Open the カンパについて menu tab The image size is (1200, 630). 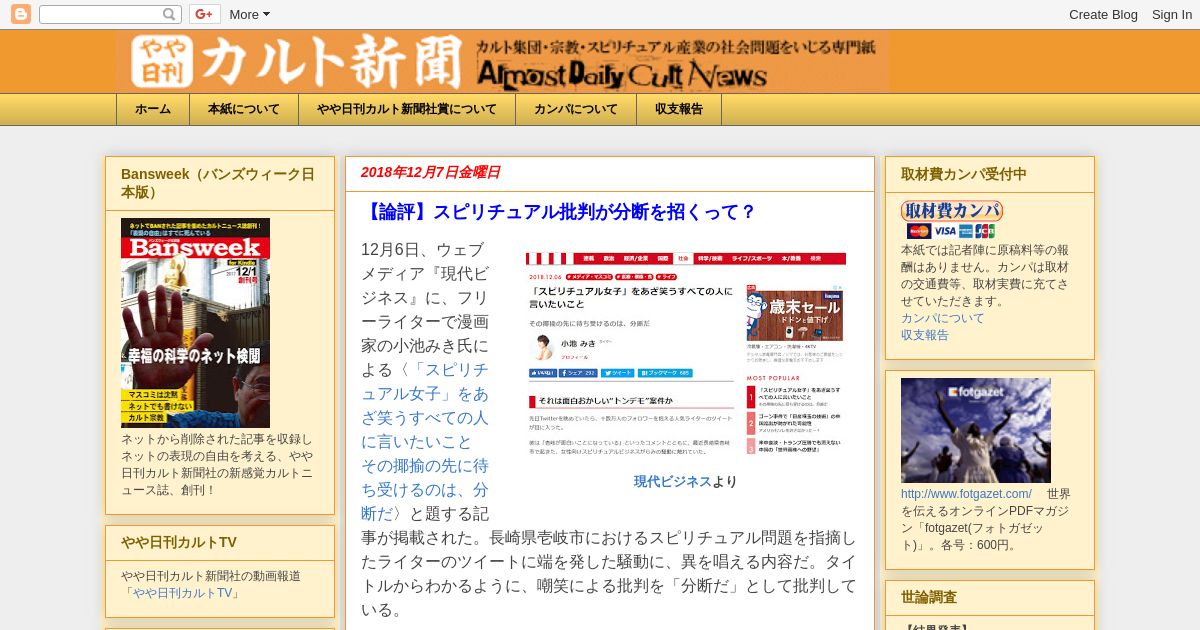coord(576,109)
